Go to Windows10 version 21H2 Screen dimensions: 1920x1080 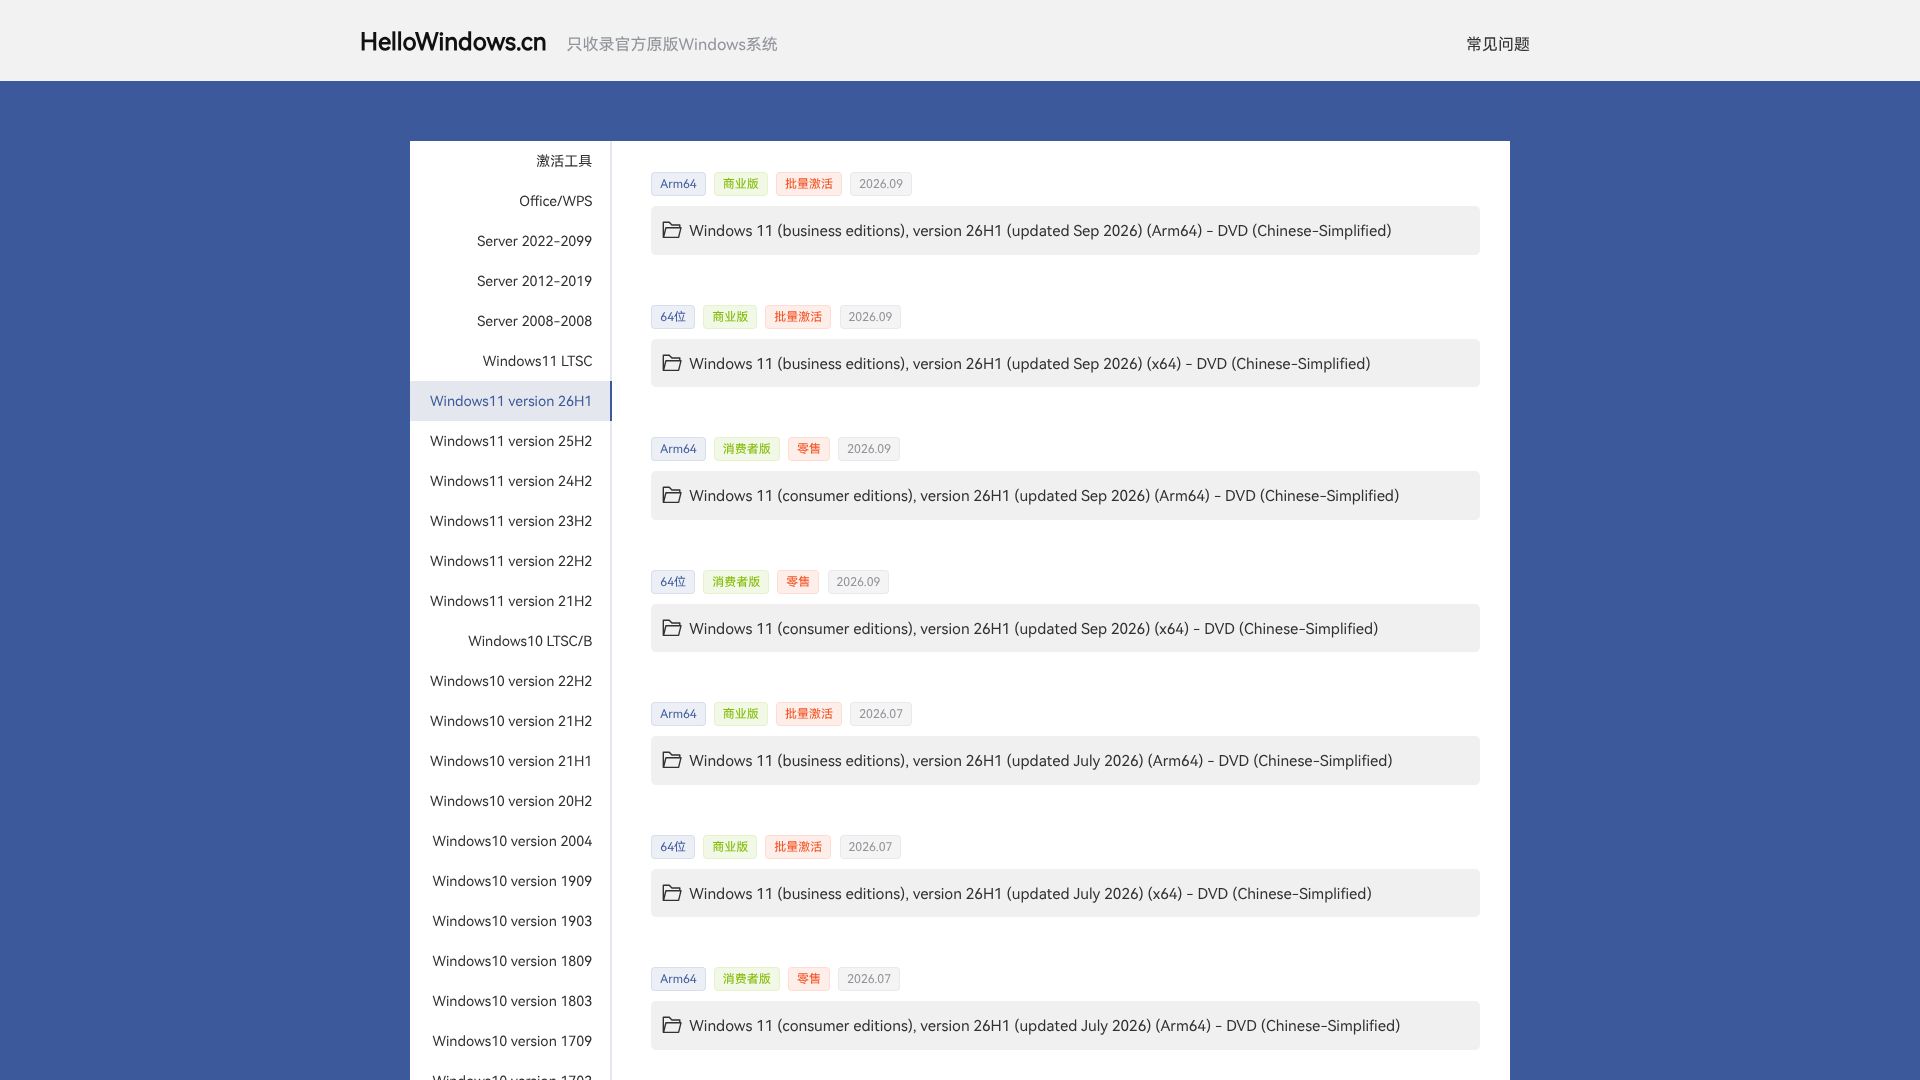[x=510, y=721]
